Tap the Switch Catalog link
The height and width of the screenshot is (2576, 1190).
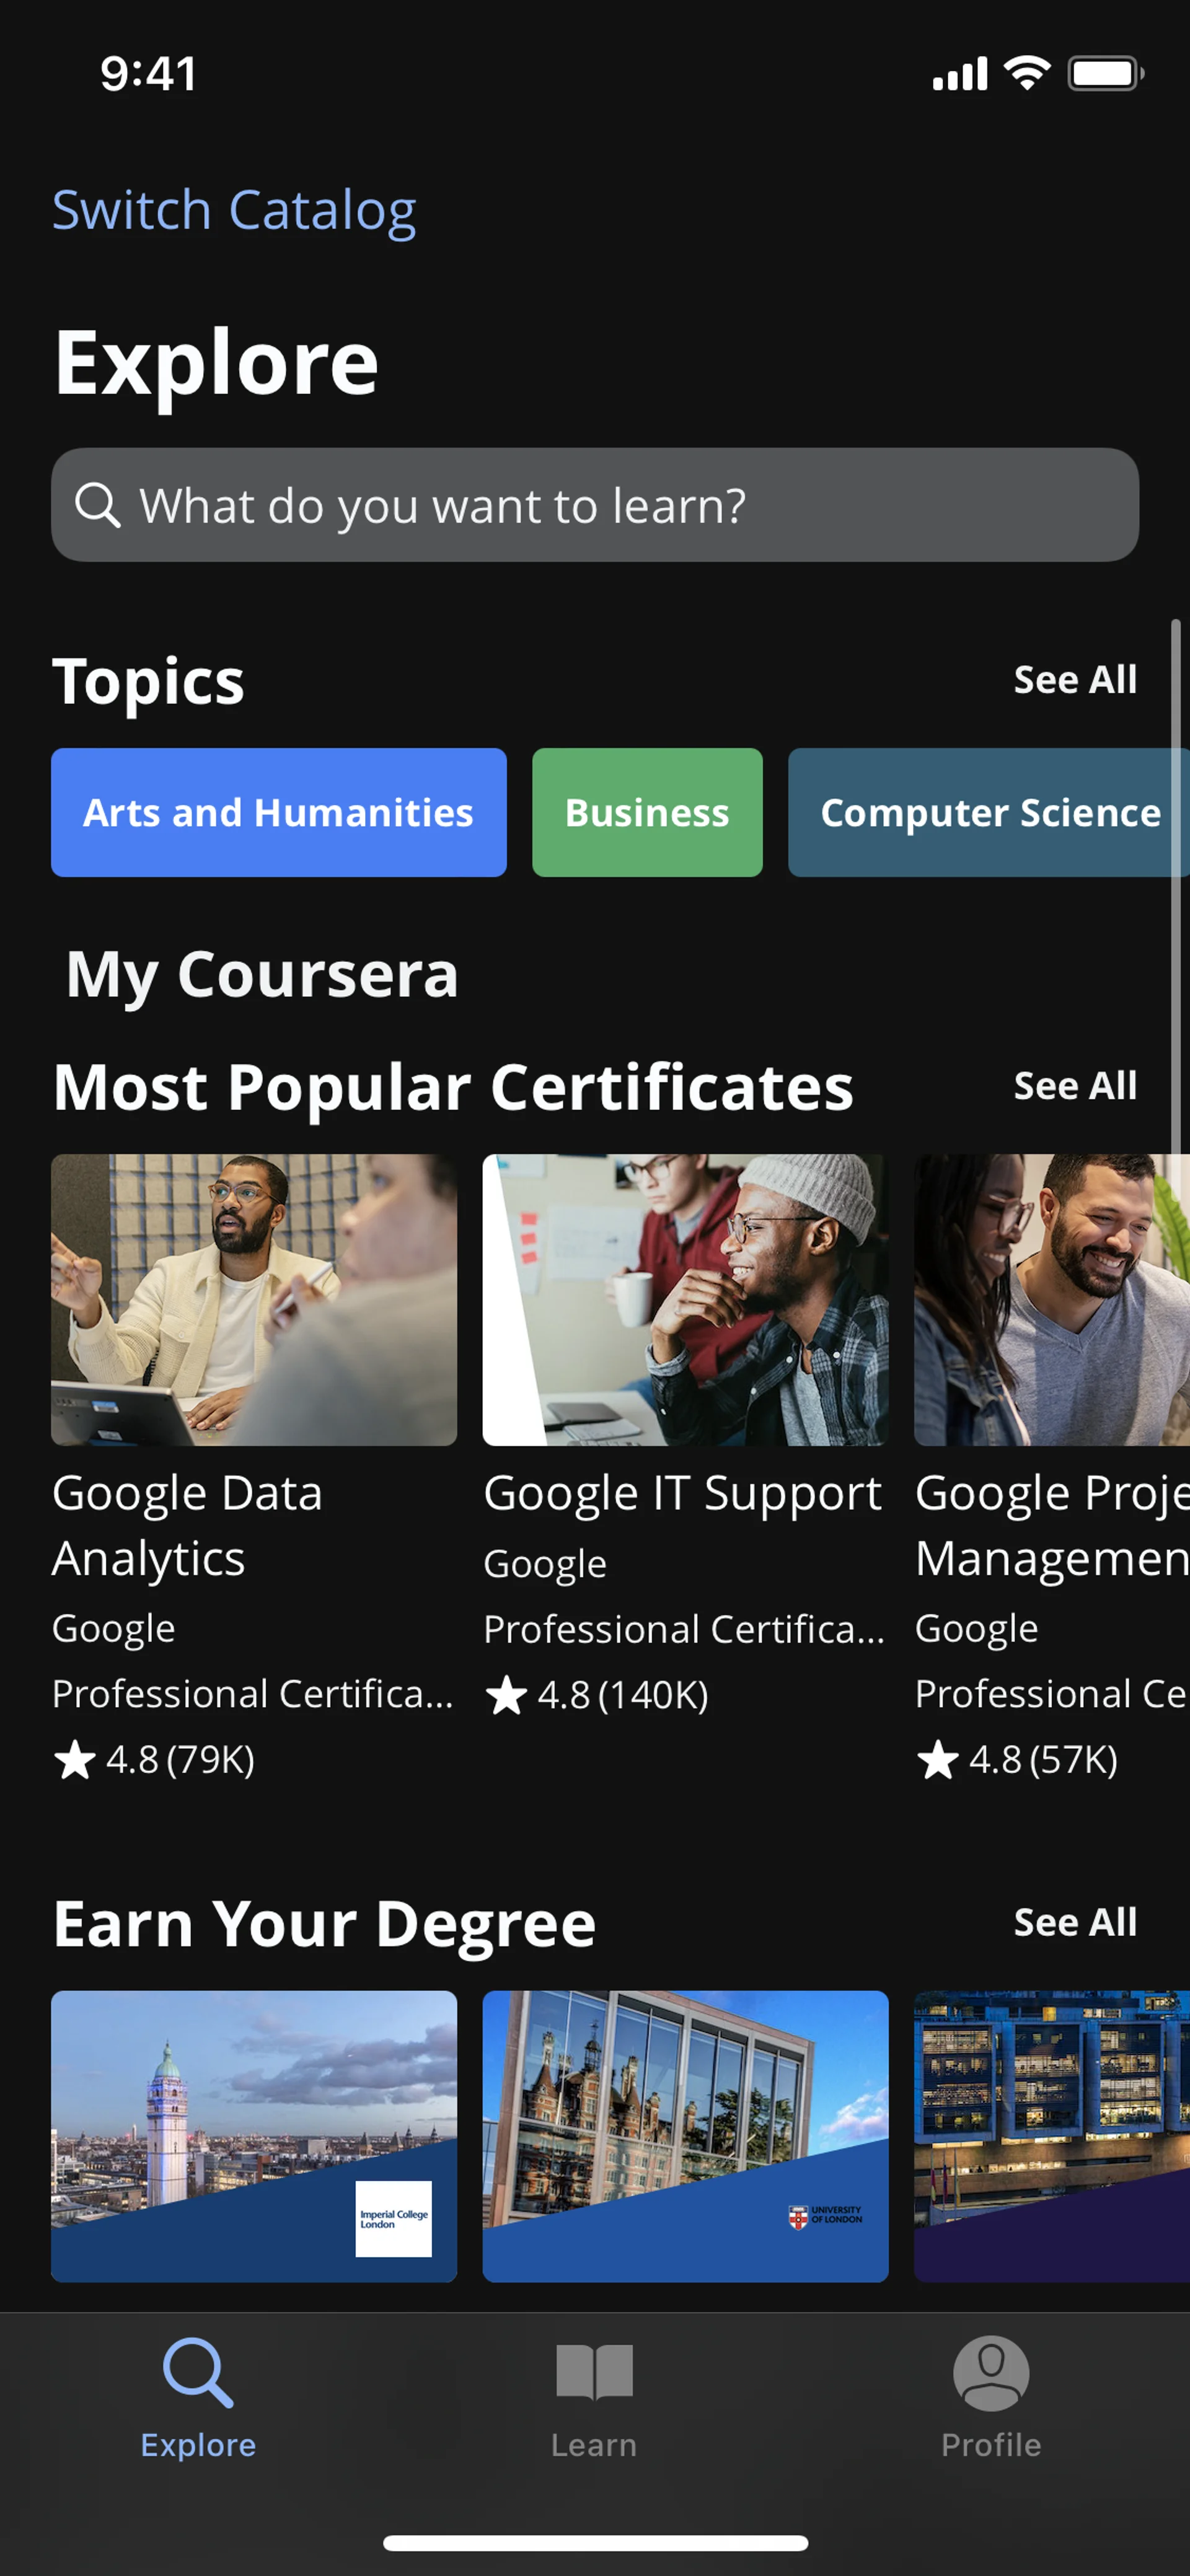(234, 211)
